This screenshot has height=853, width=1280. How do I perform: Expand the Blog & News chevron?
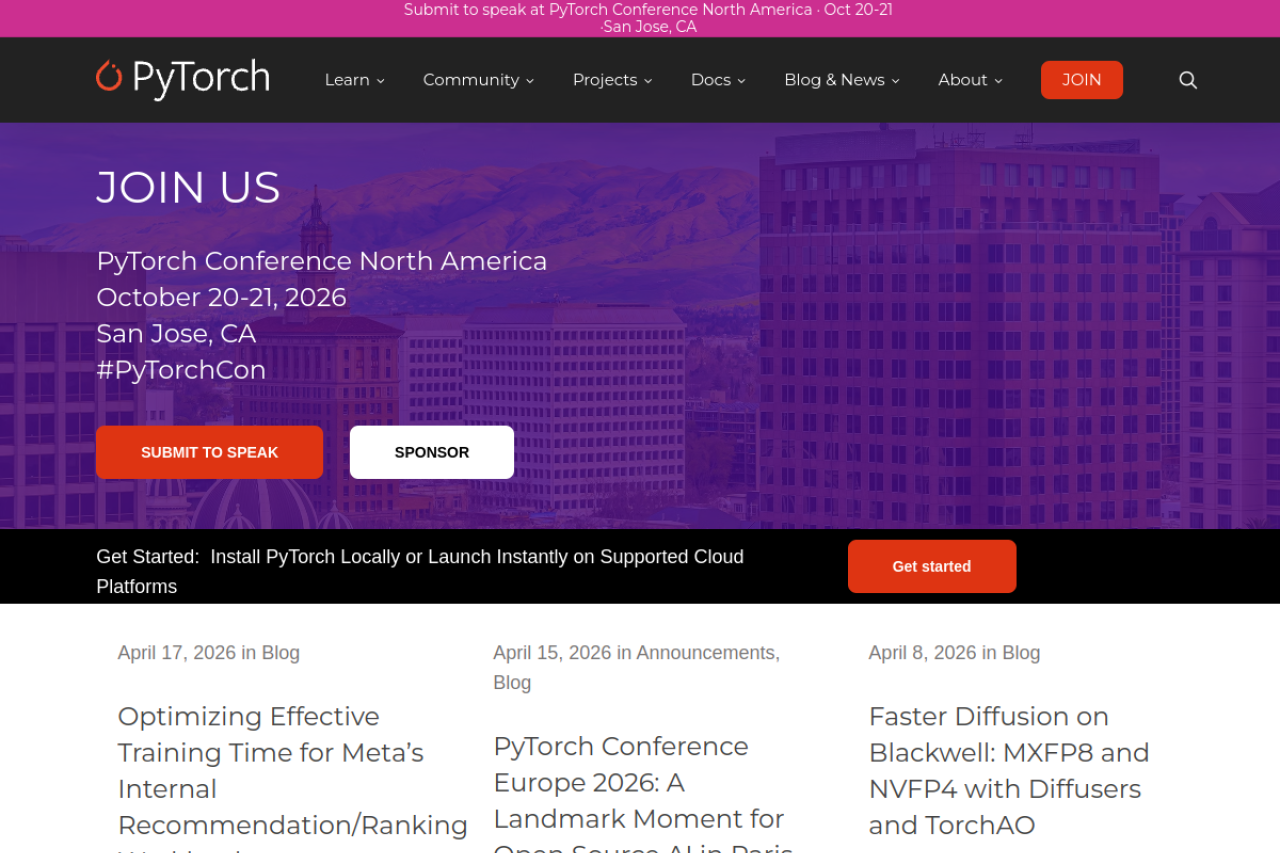coord(896,81)
